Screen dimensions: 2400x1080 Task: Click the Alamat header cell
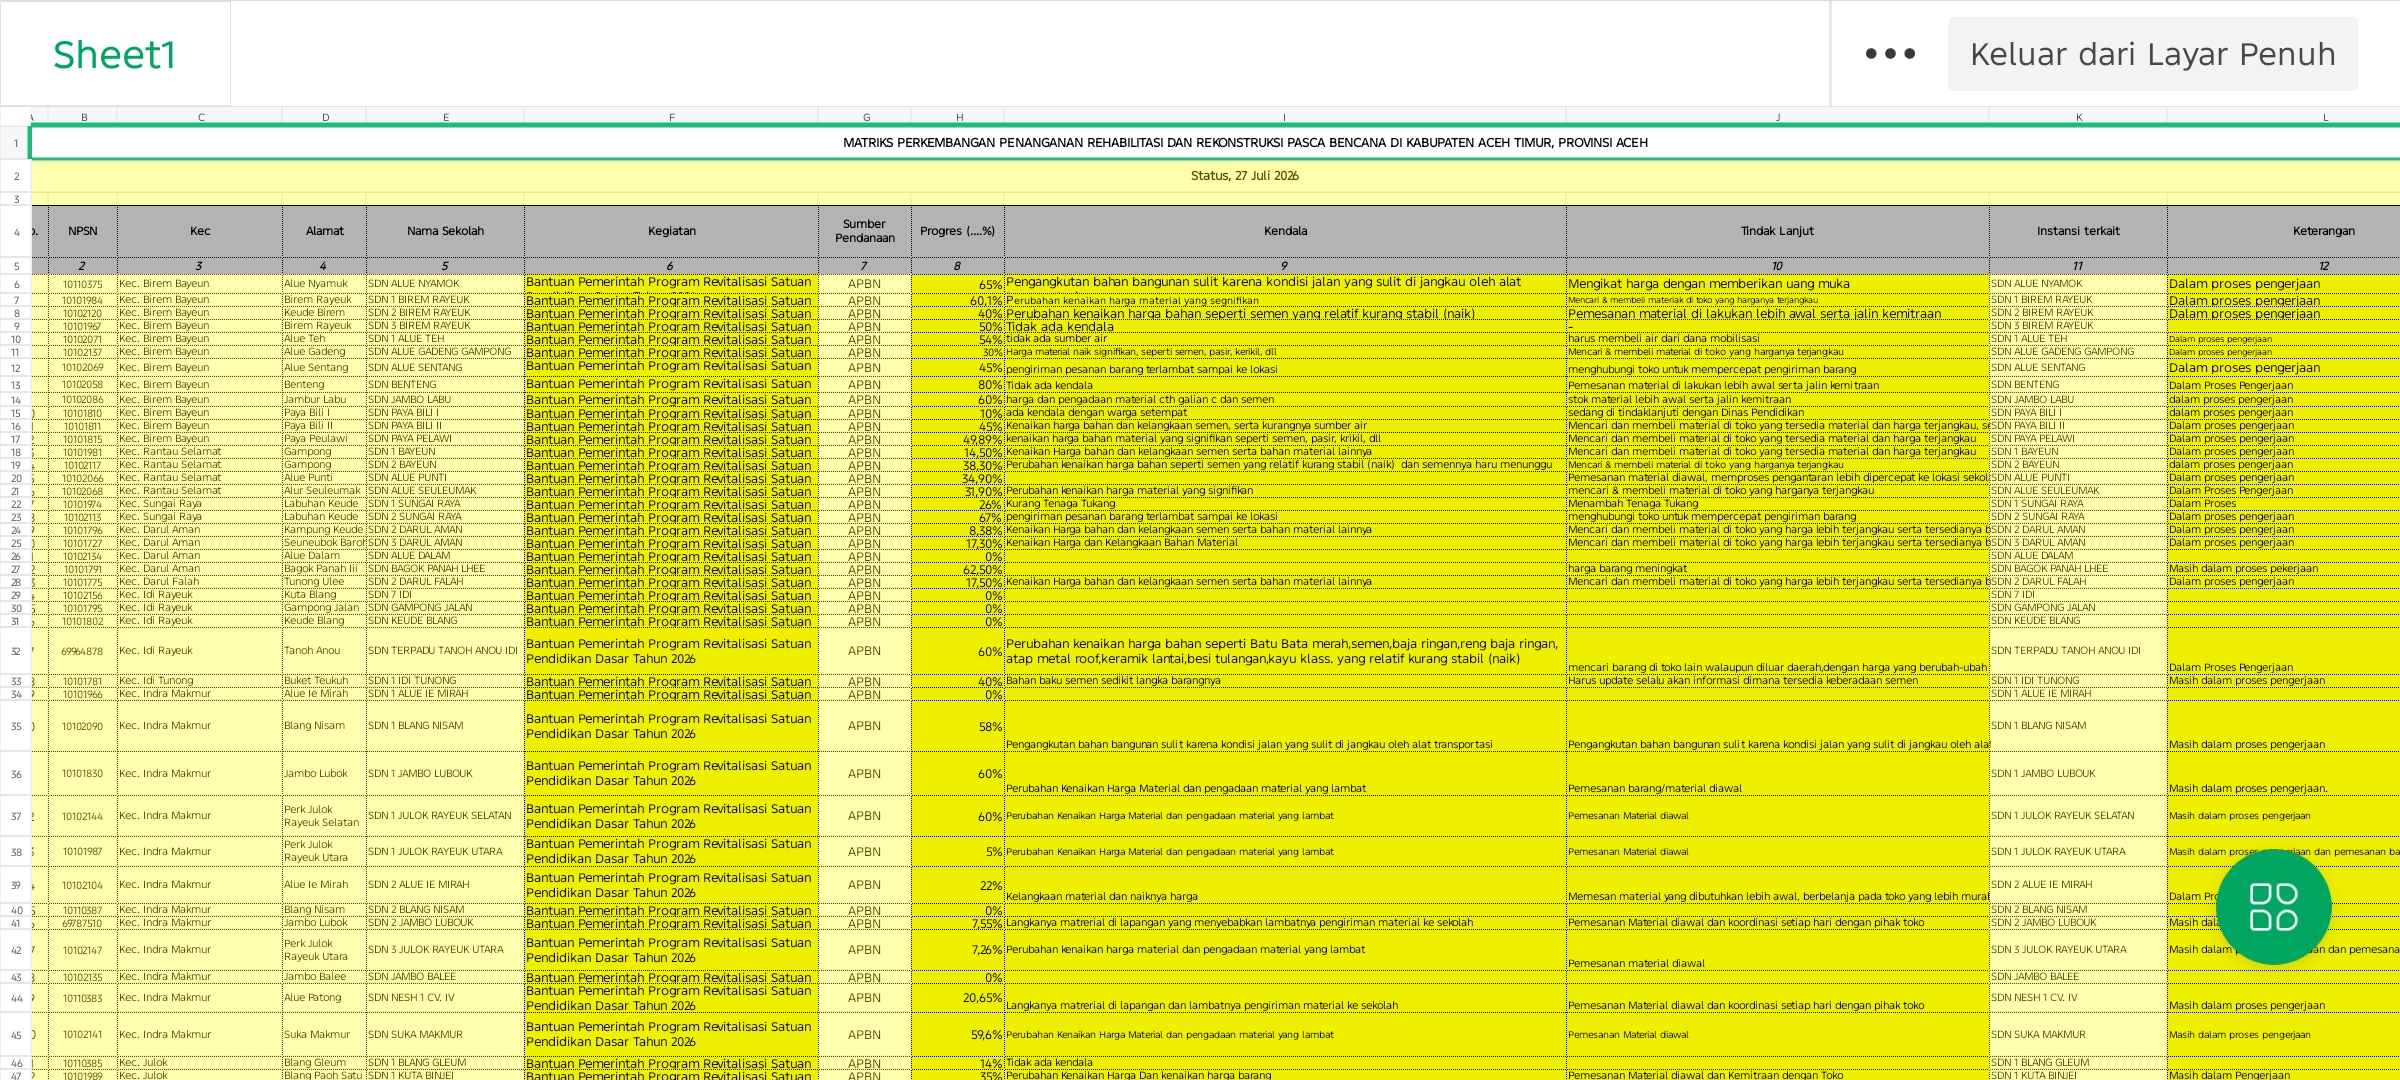[324, 231]
